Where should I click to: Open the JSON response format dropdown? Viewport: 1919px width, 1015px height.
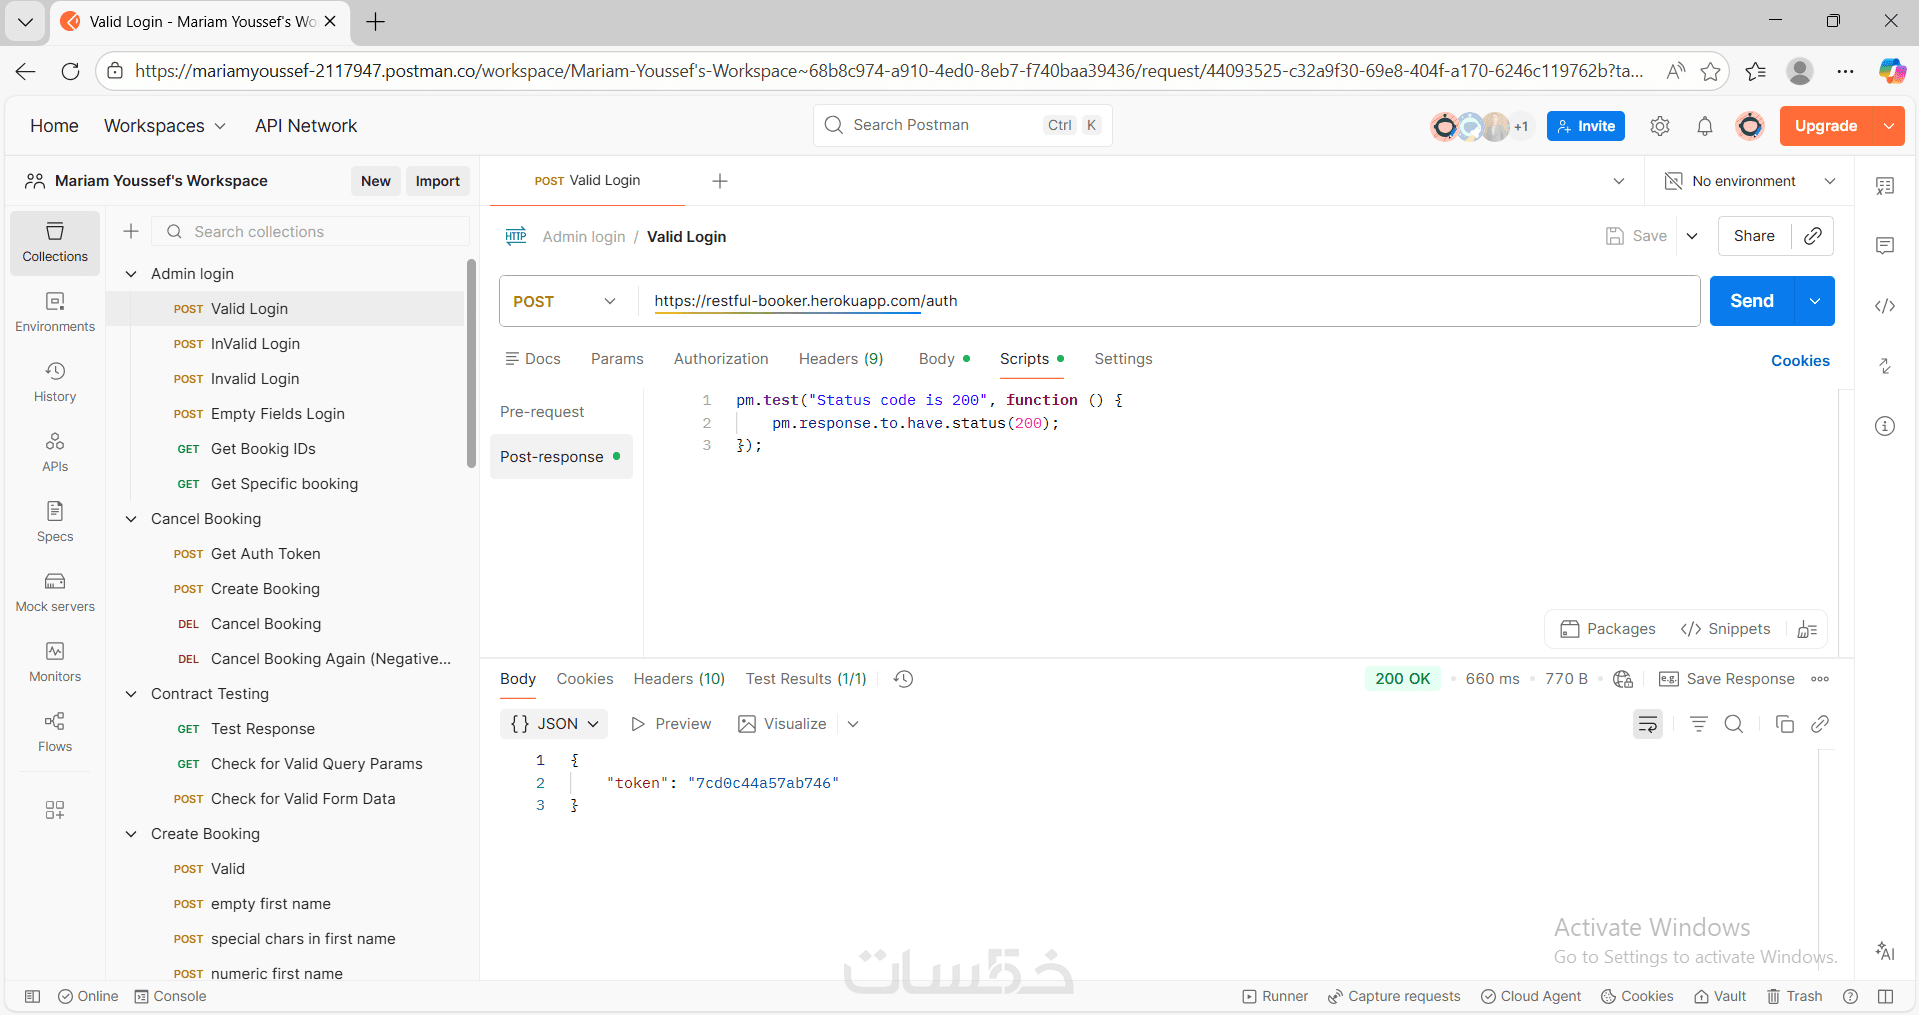[x=555, y=724]
